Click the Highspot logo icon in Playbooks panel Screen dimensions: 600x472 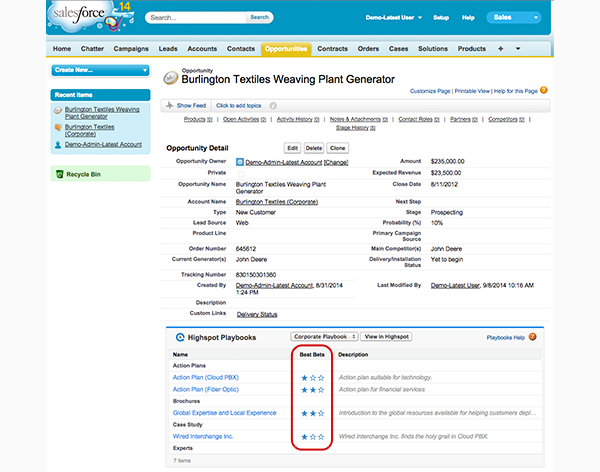(x=181, y=337)
